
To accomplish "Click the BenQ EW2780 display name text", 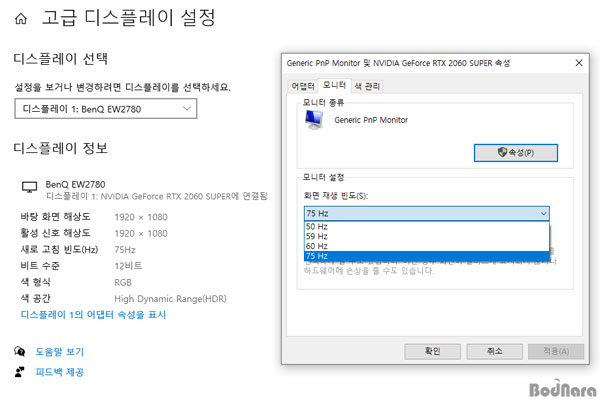I will click(75, 184).
